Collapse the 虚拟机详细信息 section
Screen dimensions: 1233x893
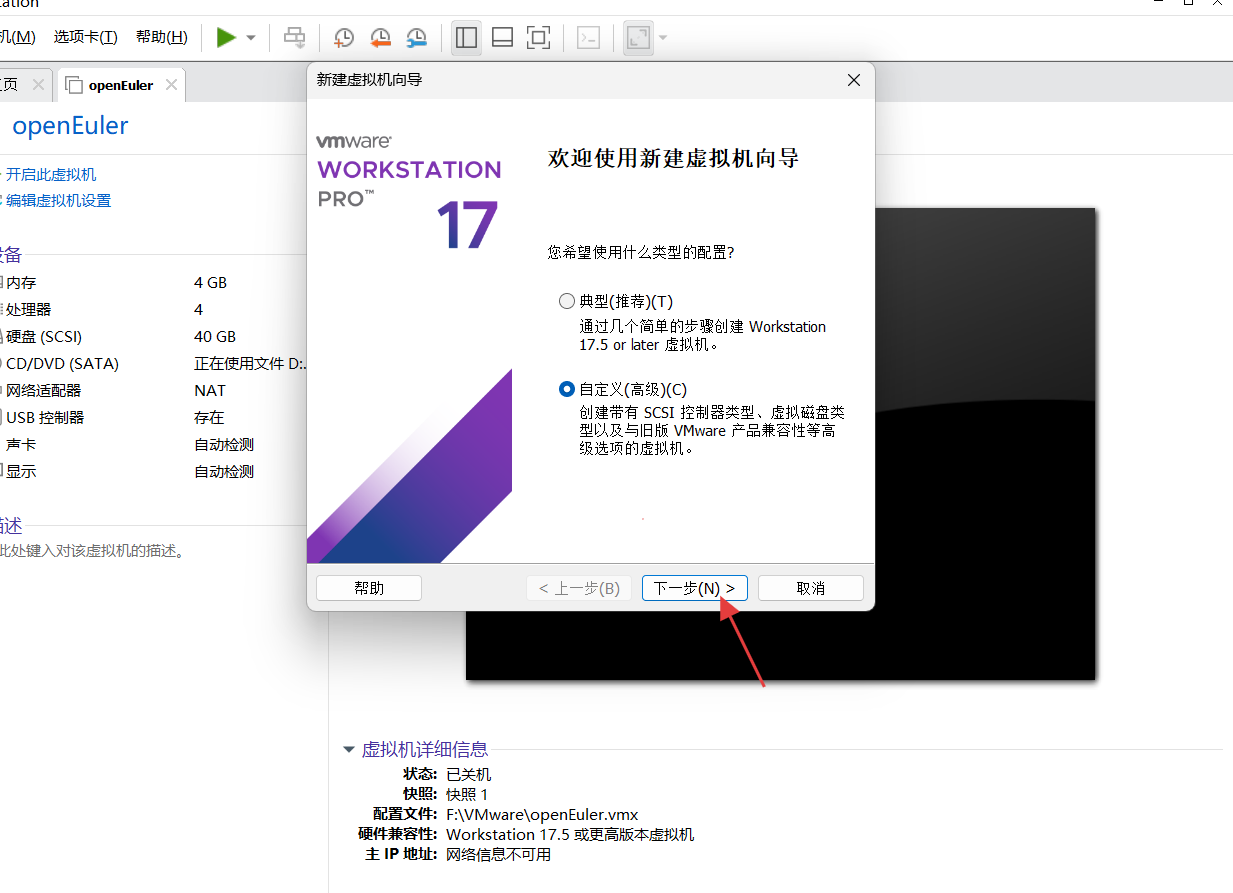[348, 749]
